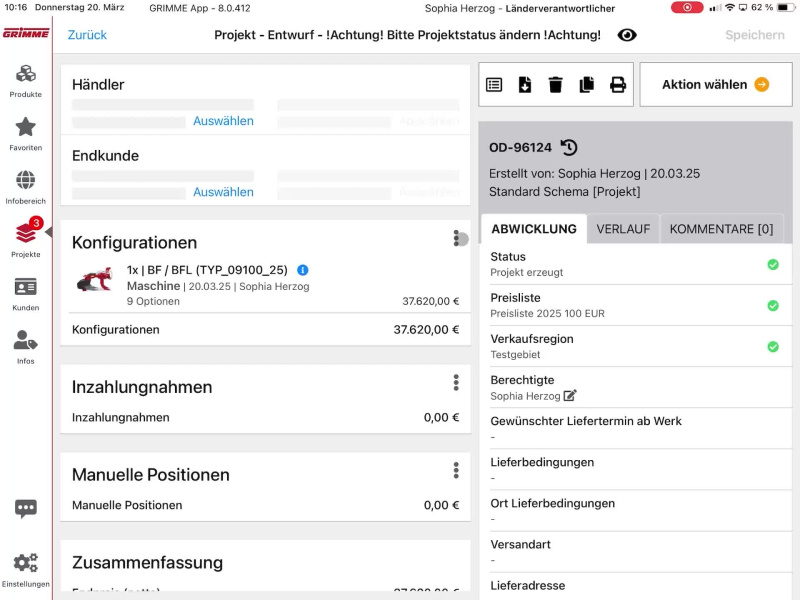Click the green check for Verkaufsregion
800x600 pixels.
tap(773, 347)
